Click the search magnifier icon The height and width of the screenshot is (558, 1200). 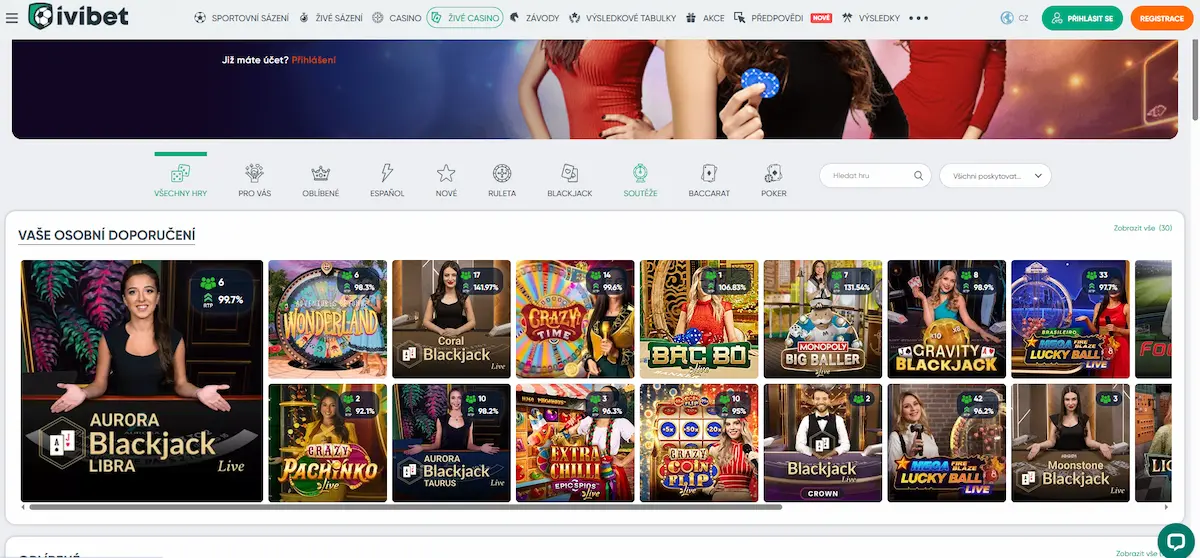tap(919, 175)
